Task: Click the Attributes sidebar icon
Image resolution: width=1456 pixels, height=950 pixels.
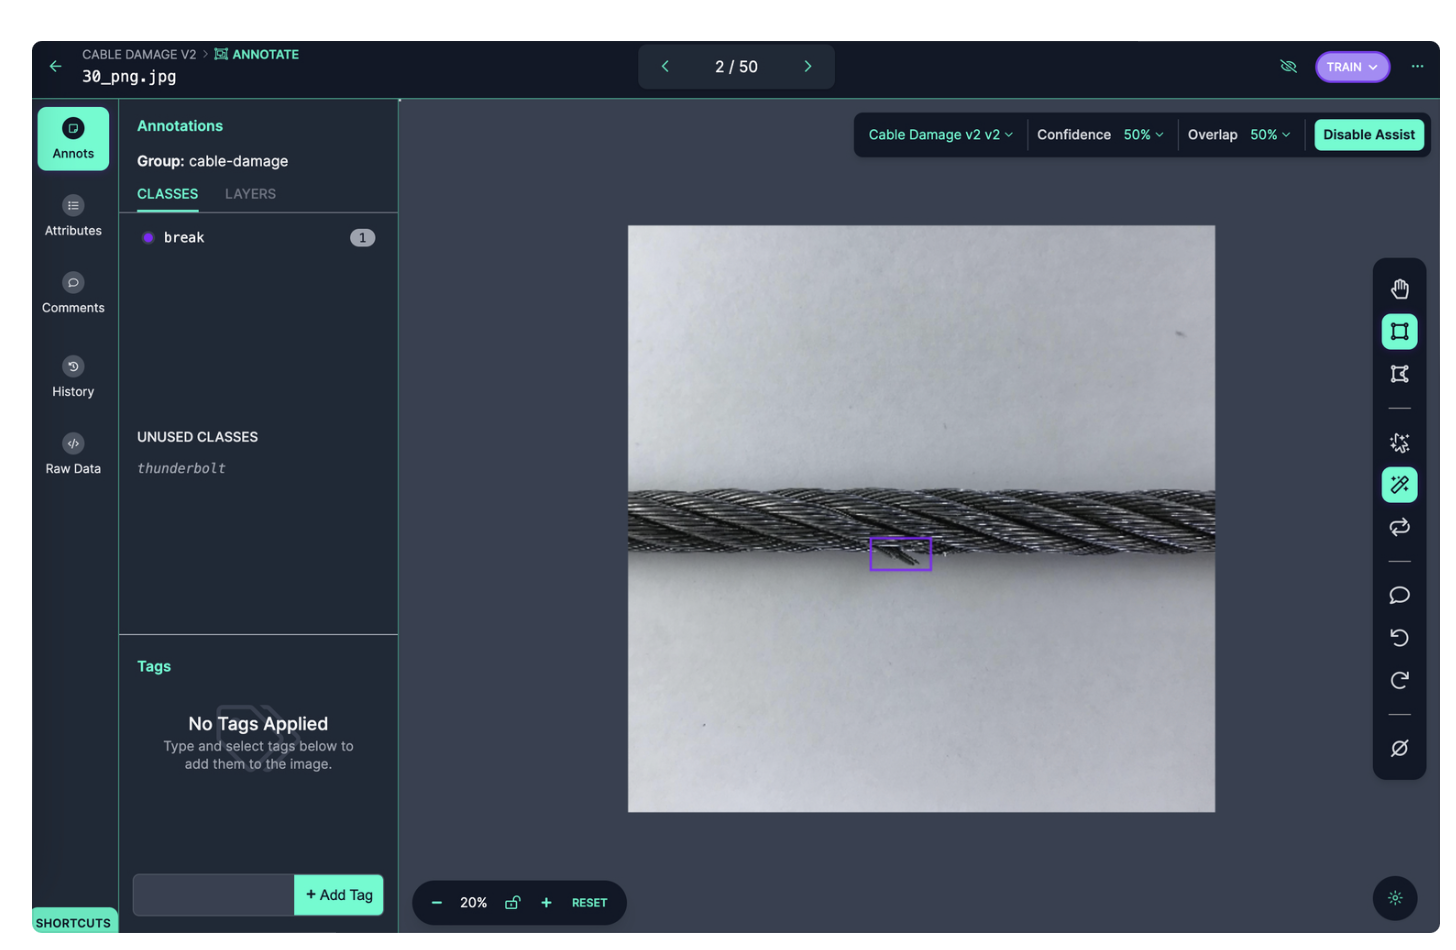Action: [x=72, y=213]
